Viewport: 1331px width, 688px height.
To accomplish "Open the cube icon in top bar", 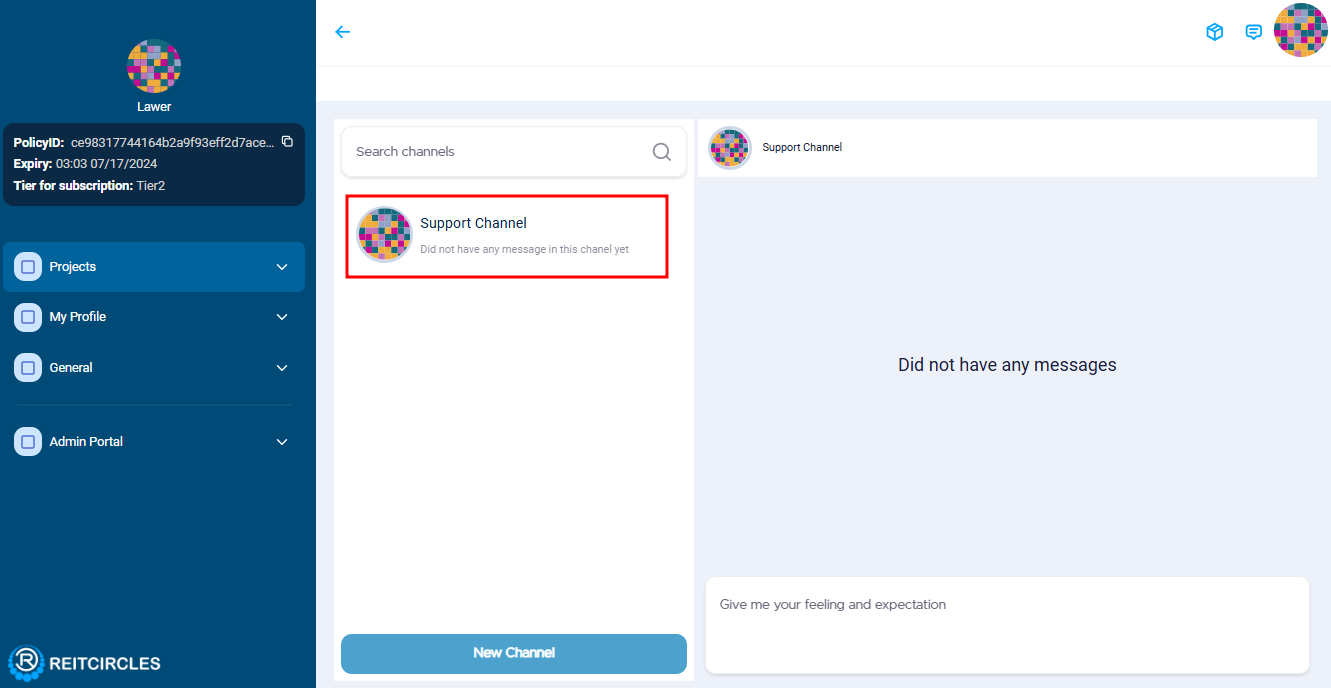I will 1215,32.
